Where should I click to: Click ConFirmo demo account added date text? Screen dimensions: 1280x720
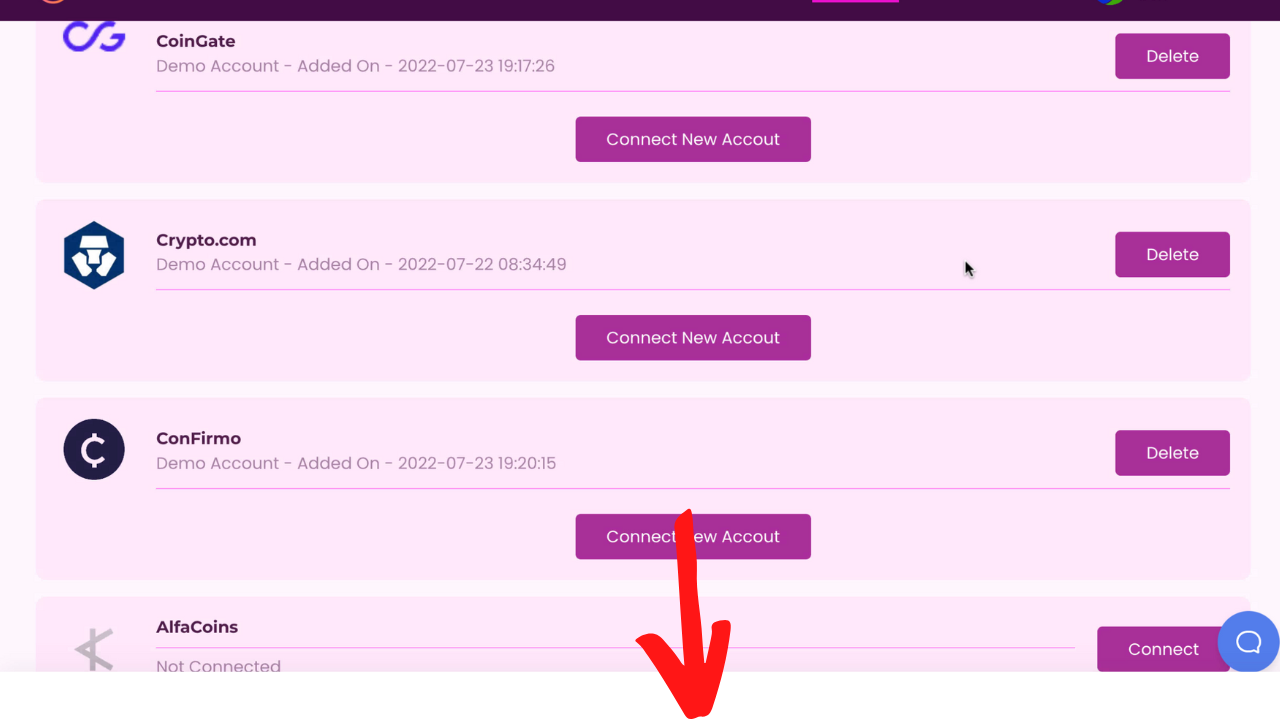tap(356, 463)
